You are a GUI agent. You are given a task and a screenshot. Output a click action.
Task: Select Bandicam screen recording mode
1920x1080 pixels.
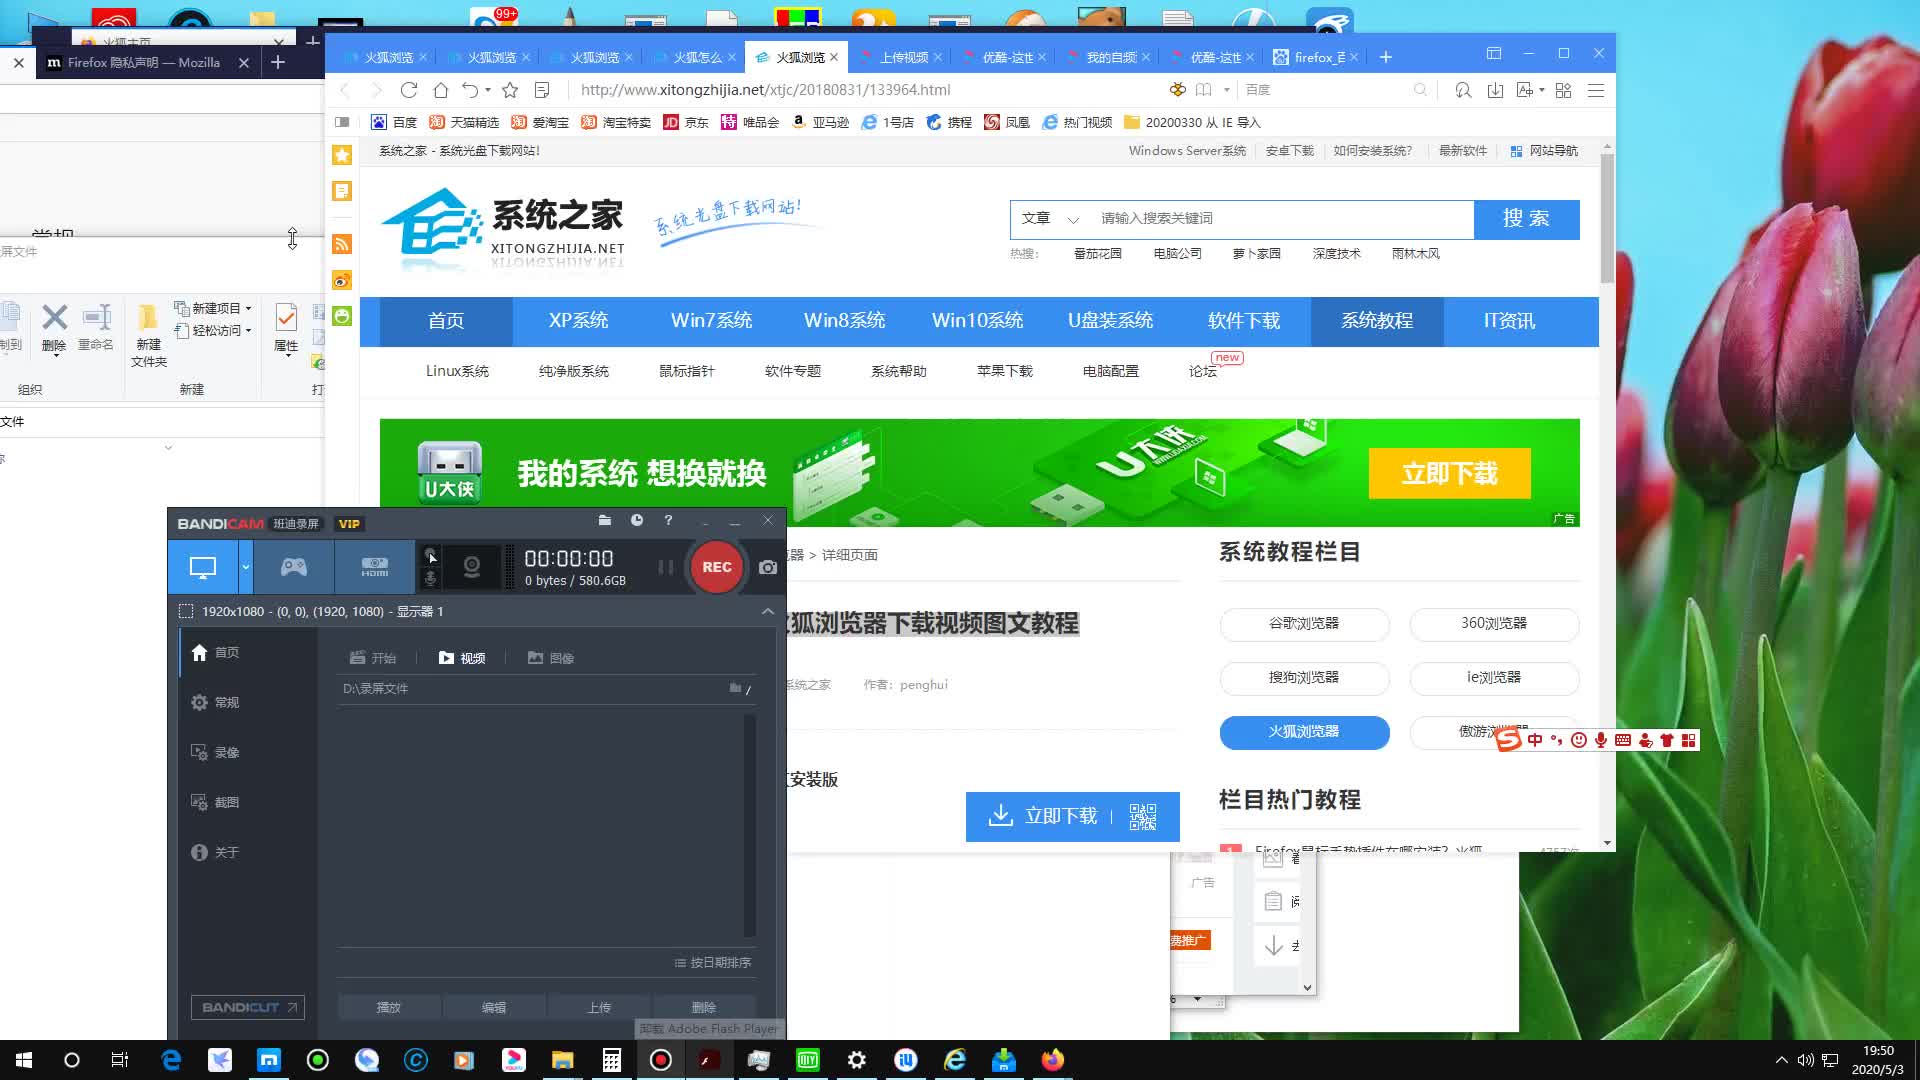point(203,567)
